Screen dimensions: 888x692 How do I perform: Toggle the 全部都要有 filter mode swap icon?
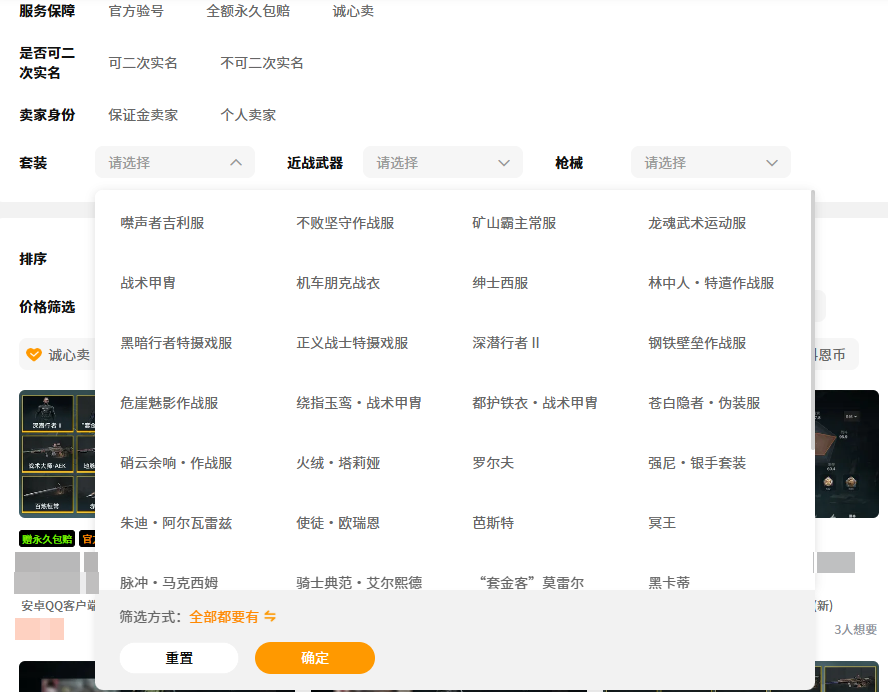[x=270, y=617]
